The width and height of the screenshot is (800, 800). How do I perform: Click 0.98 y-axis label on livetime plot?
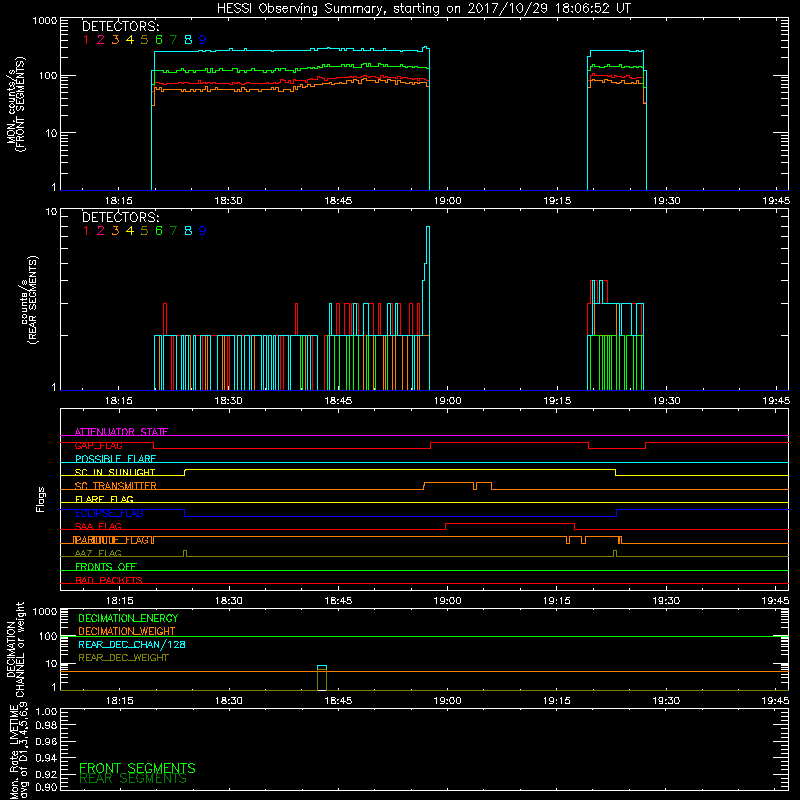[46, 726]
